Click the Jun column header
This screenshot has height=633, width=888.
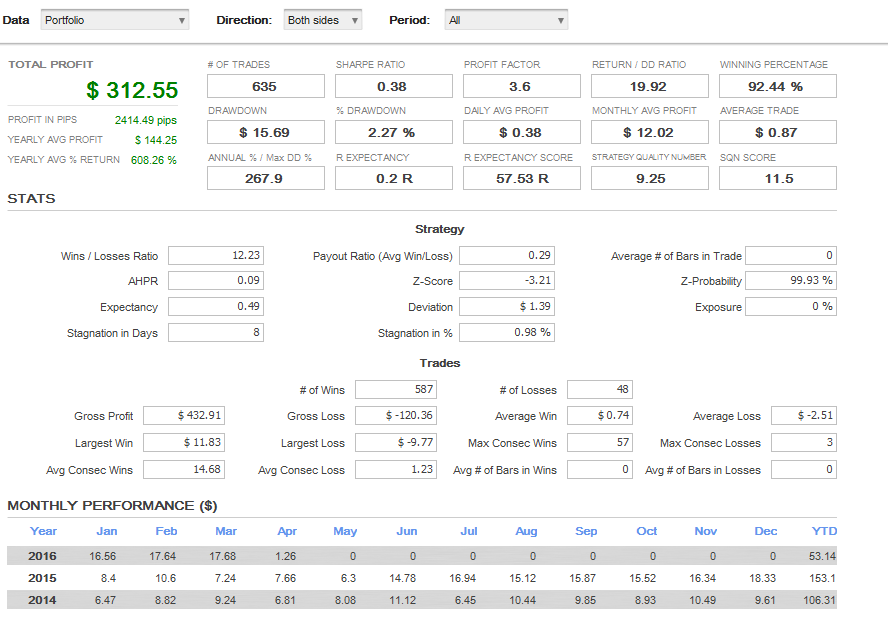[407, 531]
